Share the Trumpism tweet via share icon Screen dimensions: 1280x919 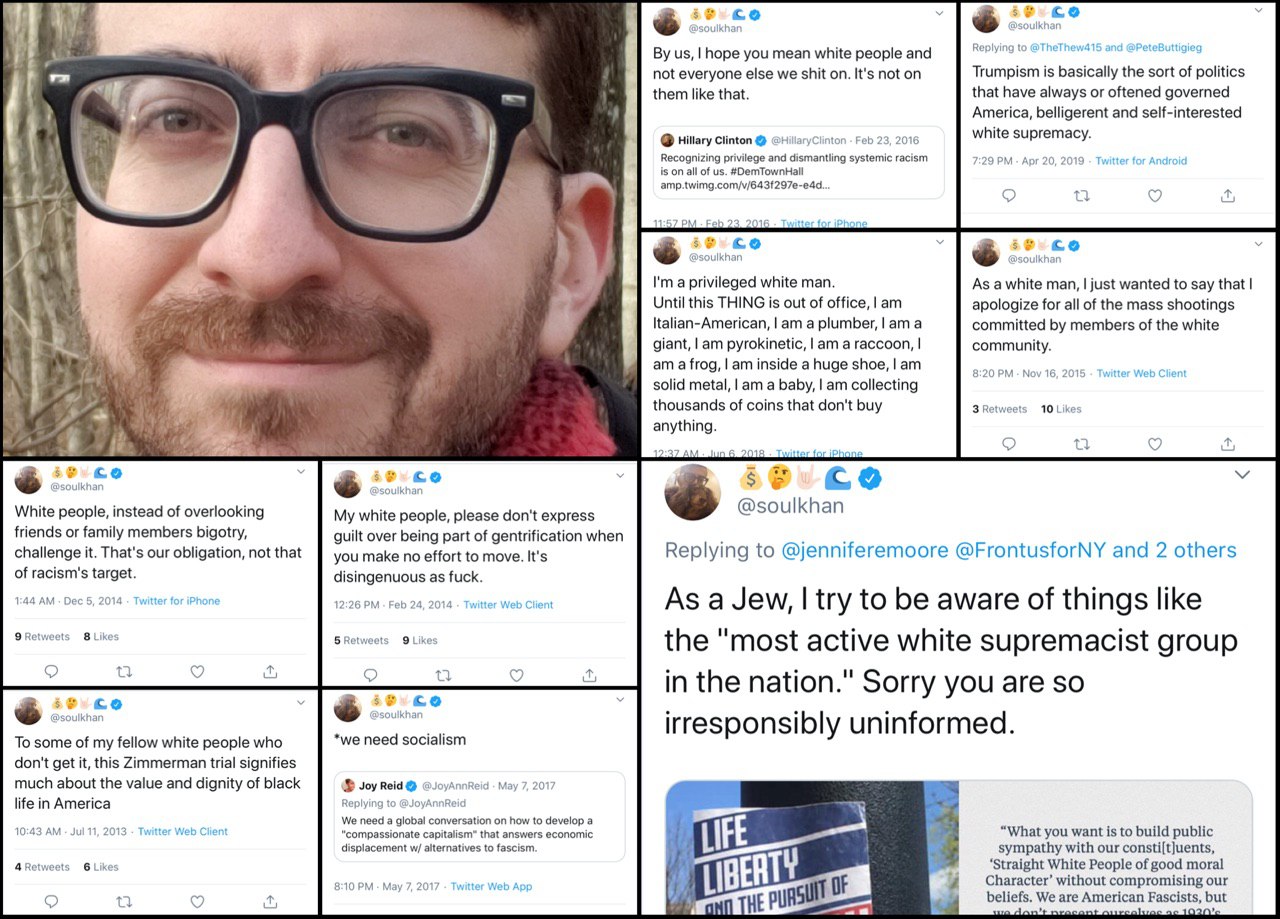pyautogui.click(x=1228, y=196)
